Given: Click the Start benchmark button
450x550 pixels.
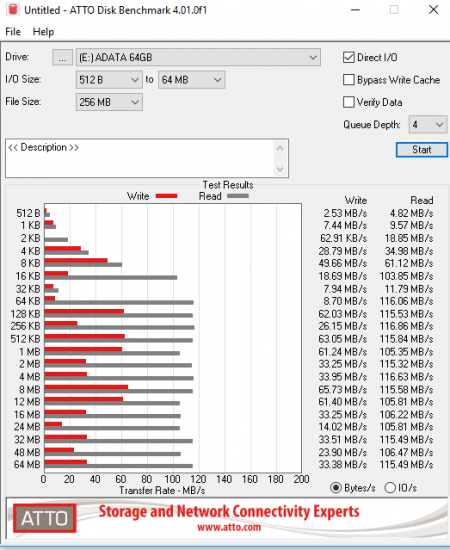Looking at the screenshot, I should pyautogui.click(x=422, y=150).
